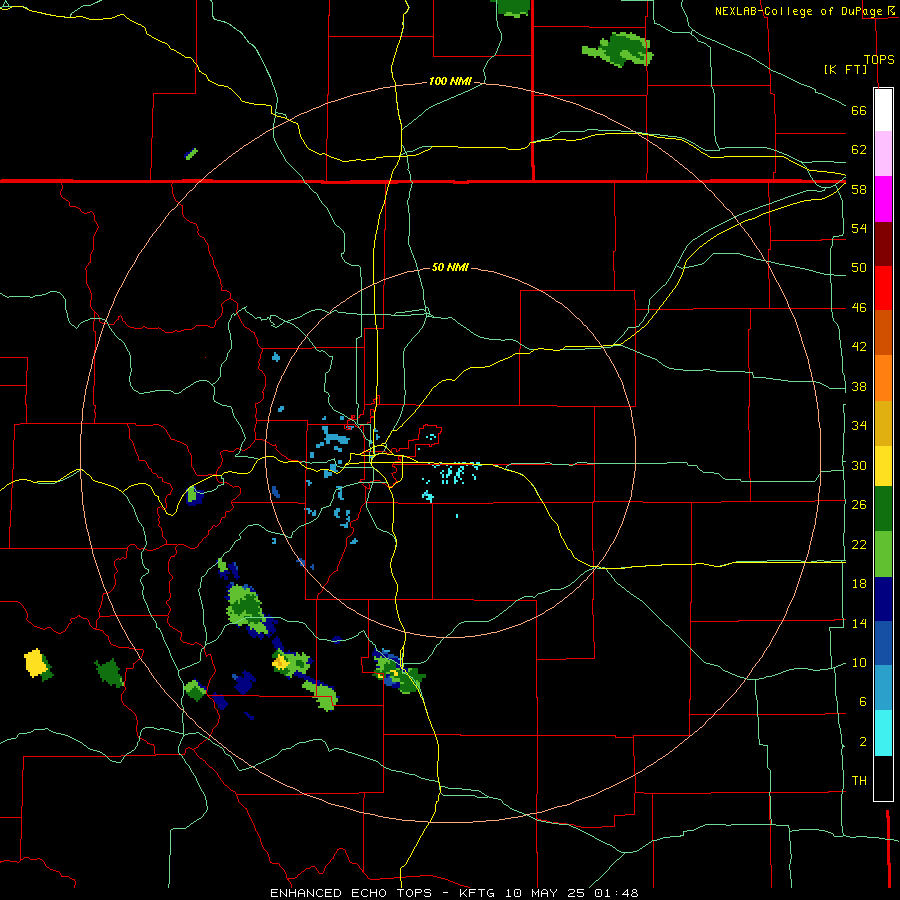Pick the light green legend swatch
Image resolution: width=900 pixels, height=900 pixels.
883,554
